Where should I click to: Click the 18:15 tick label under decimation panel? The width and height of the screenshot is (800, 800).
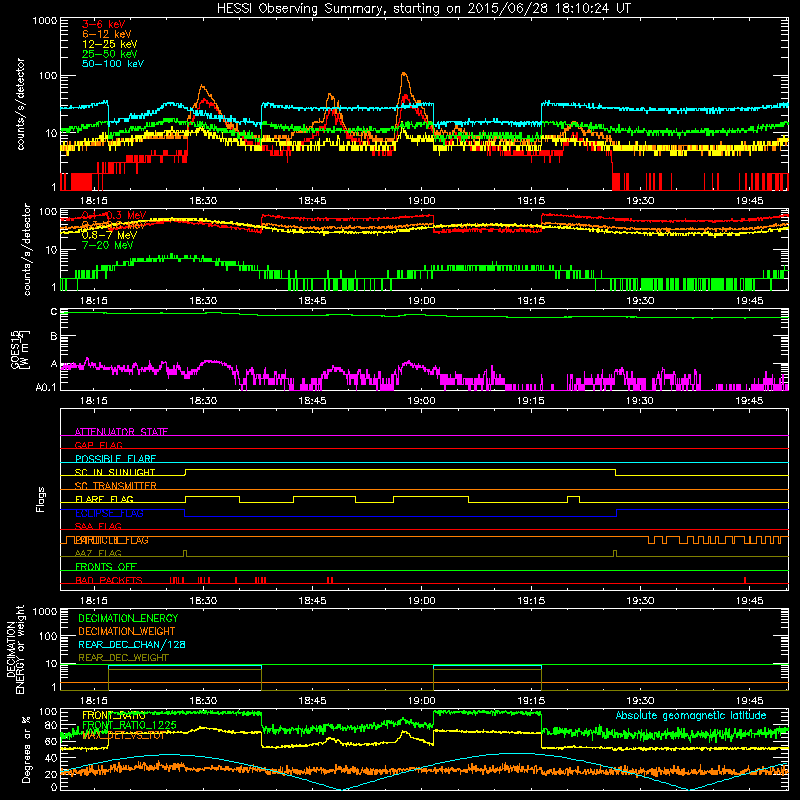coord(94,701)
